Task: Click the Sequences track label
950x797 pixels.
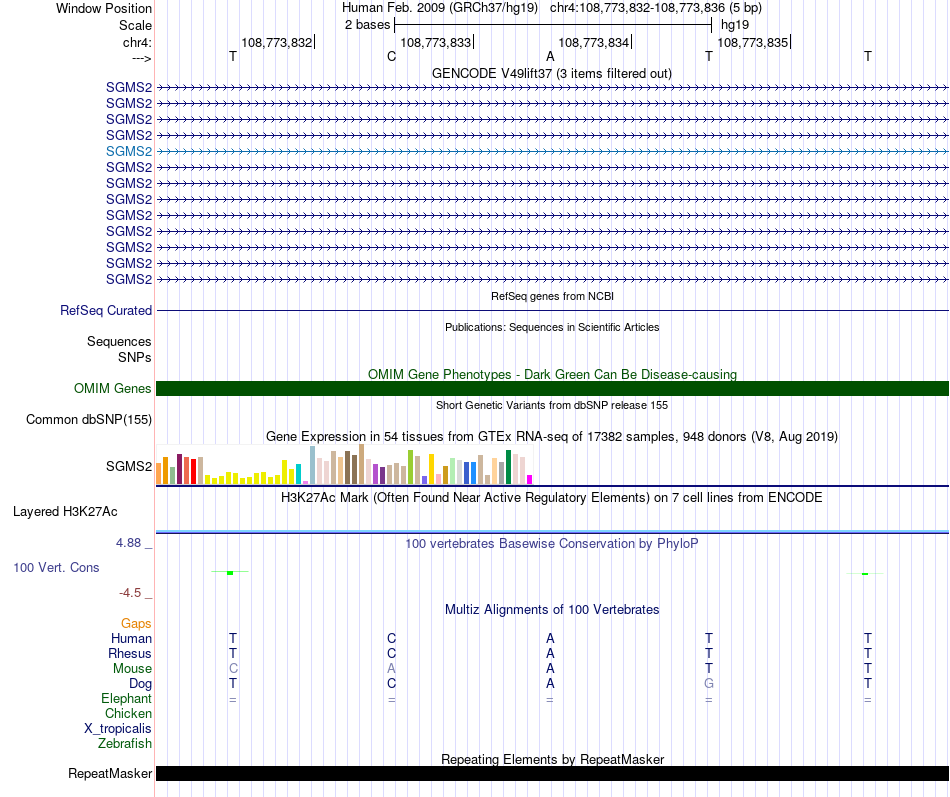Action: 119,341
